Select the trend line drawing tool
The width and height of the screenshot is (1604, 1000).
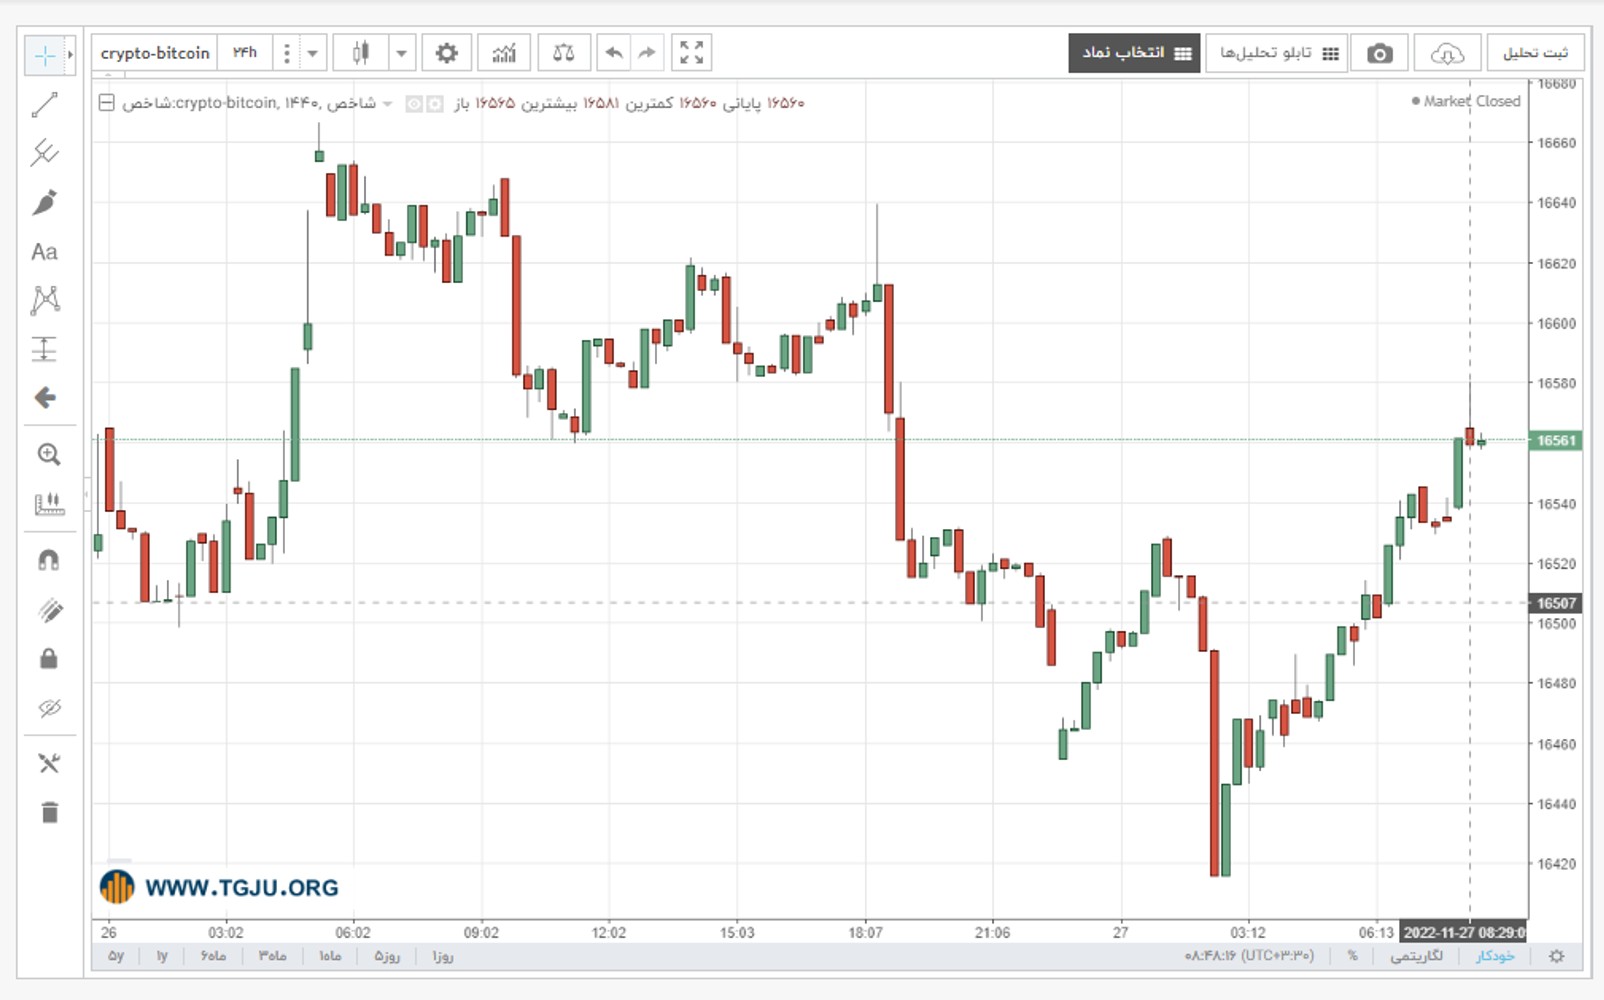45,104
